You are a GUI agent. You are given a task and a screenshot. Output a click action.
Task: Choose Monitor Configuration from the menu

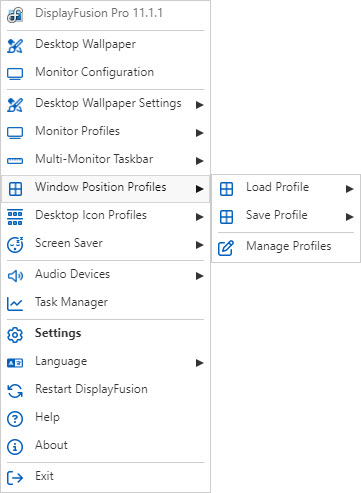[105, 73]
